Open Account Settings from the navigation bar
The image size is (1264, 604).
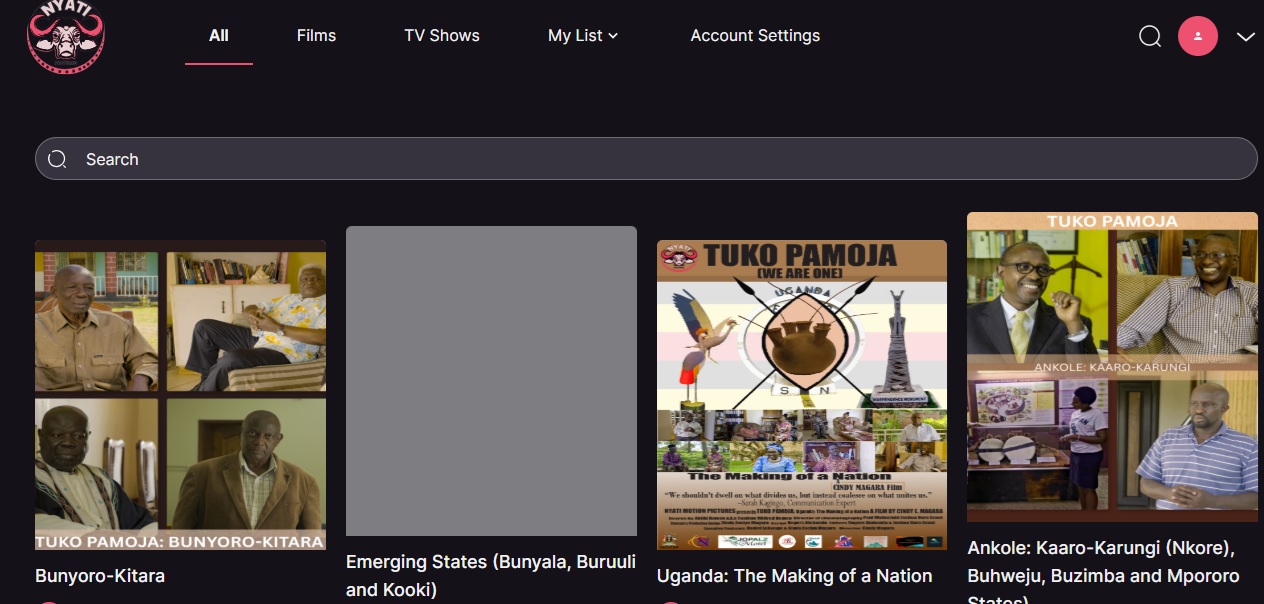point(755,35)
